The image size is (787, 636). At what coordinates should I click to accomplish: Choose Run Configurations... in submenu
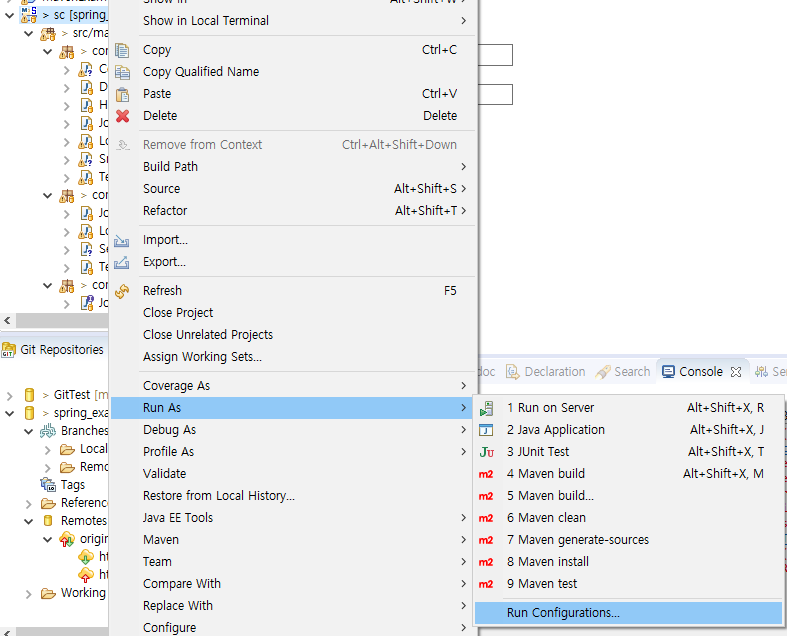click(628, 613)
